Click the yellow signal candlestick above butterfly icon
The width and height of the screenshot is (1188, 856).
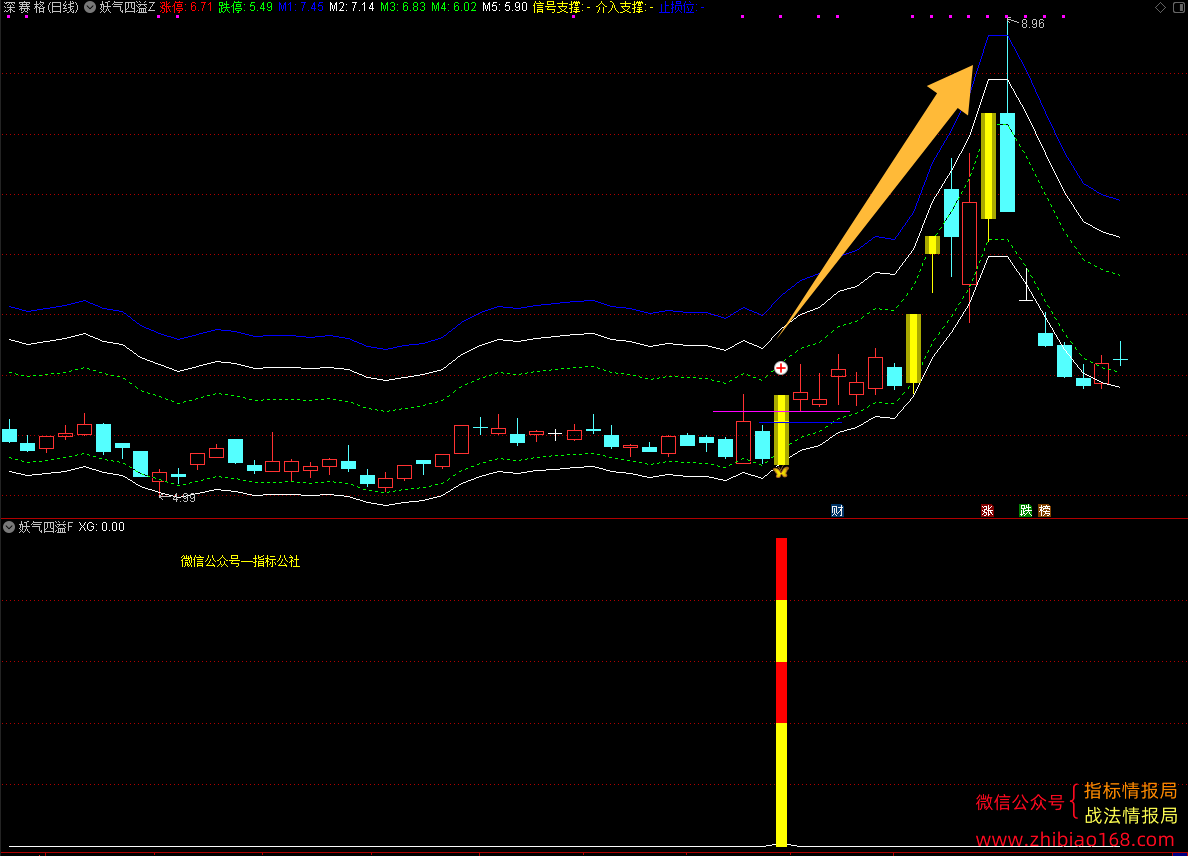(x=781, y=430)
